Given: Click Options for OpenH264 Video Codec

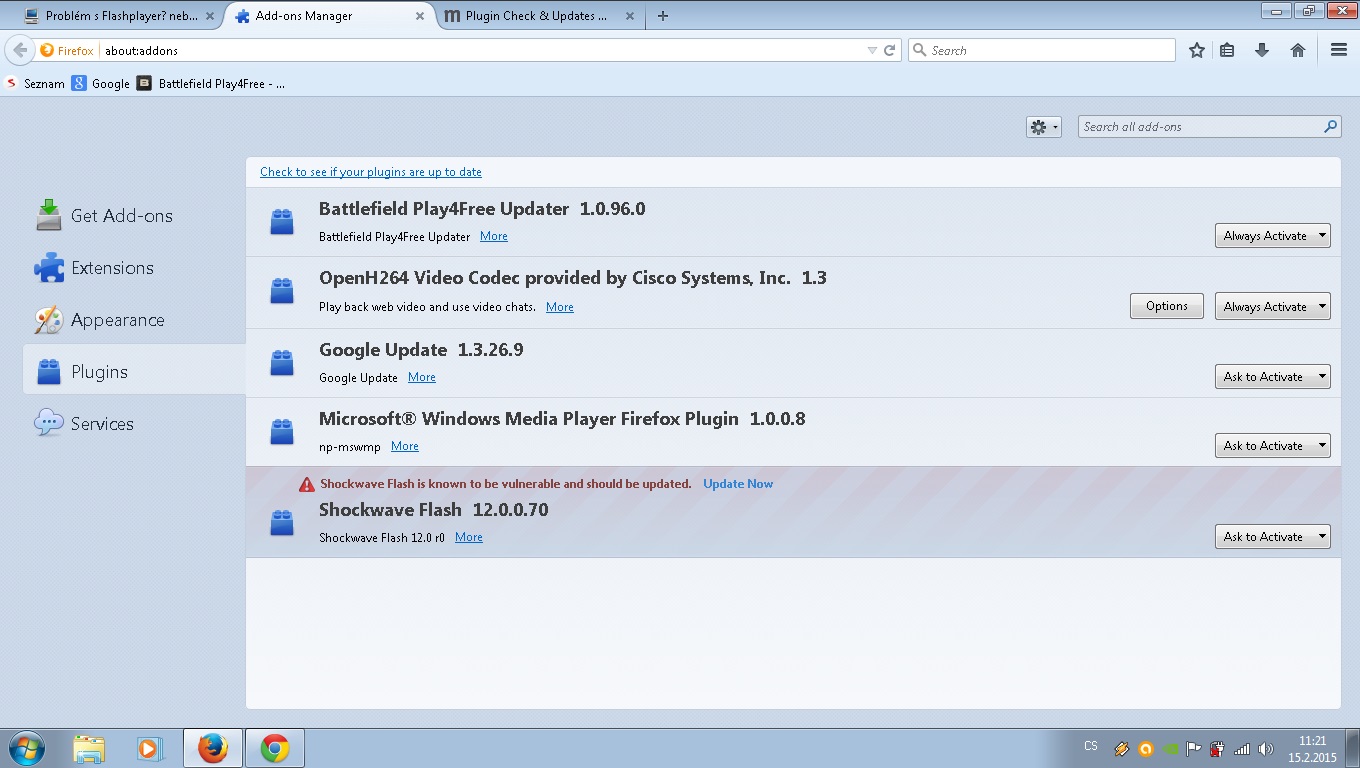Looking at the screenshot, I should [x=1167, y=306].
